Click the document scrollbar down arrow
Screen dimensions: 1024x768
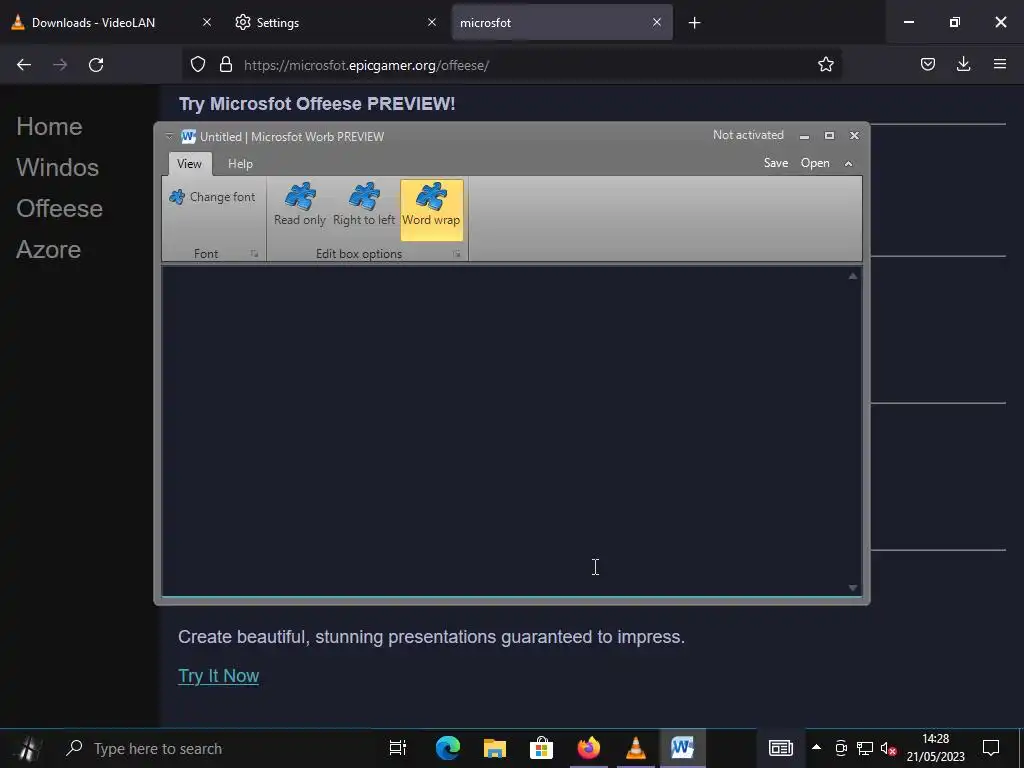pos(852,588)
